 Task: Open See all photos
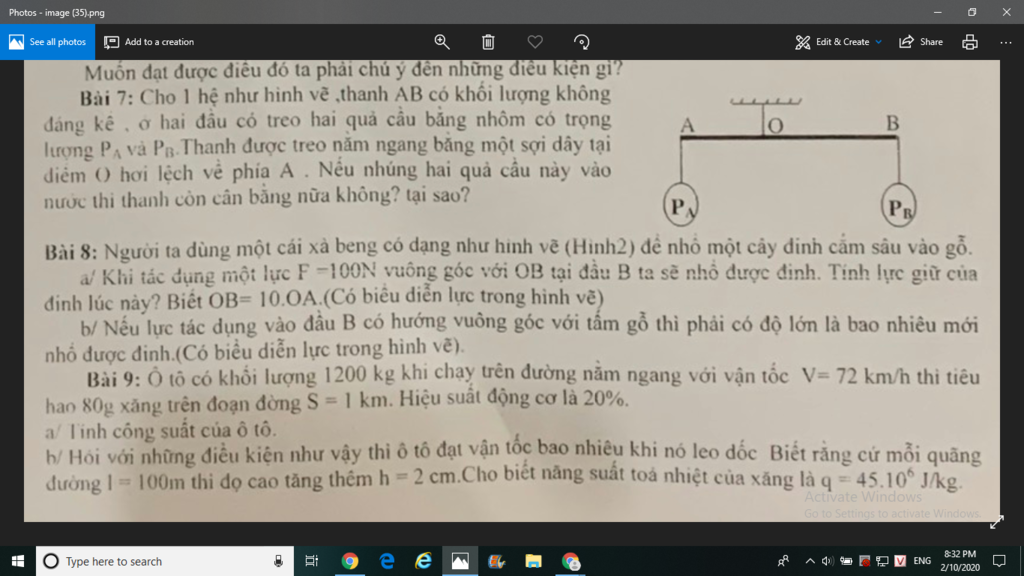click(47, 42)
